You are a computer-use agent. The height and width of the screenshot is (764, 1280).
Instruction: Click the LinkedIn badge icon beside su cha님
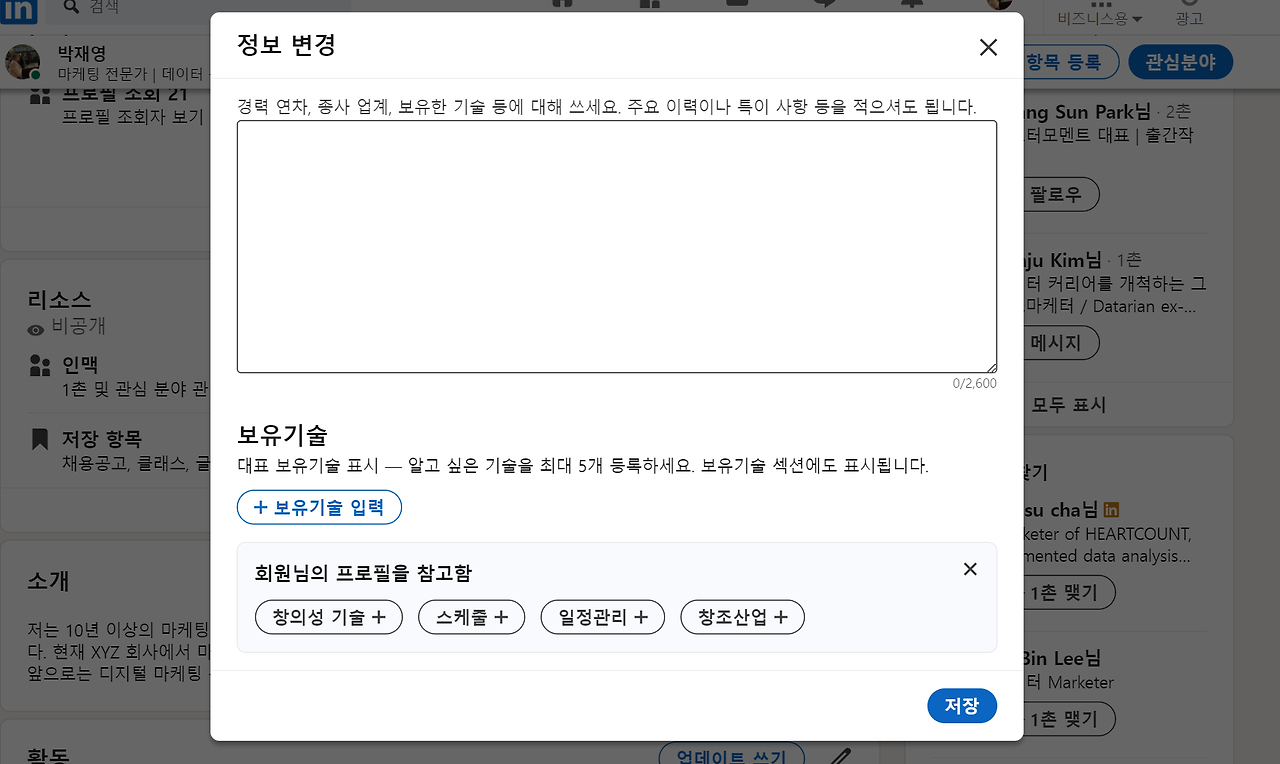click(1111, 508)
